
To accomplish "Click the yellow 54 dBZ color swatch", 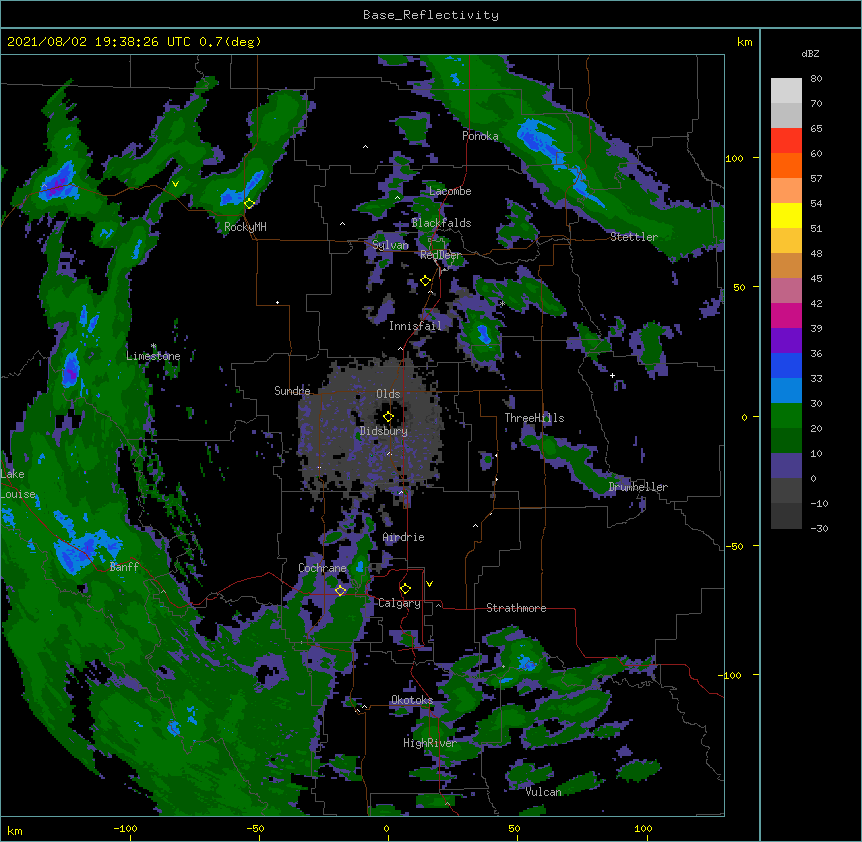I will (x=786, y=215).
